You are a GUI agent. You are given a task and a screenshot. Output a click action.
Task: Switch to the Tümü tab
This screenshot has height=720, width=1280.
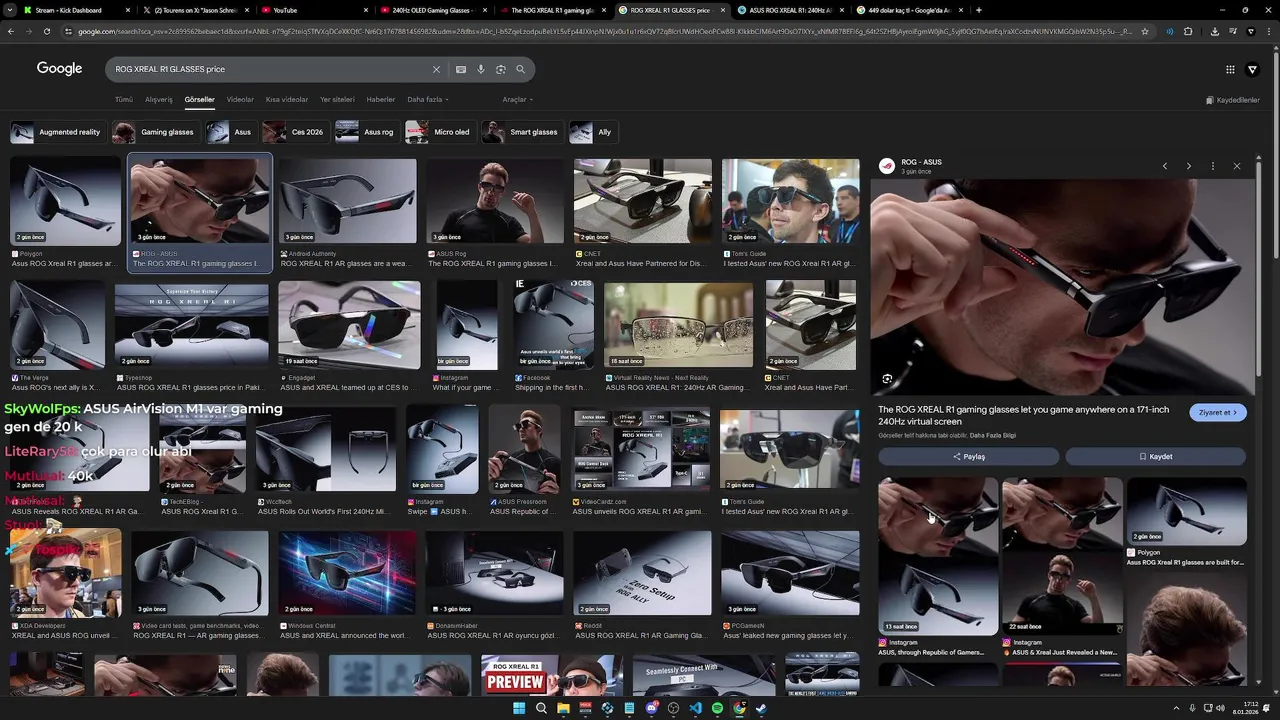(x=124, y=100)
